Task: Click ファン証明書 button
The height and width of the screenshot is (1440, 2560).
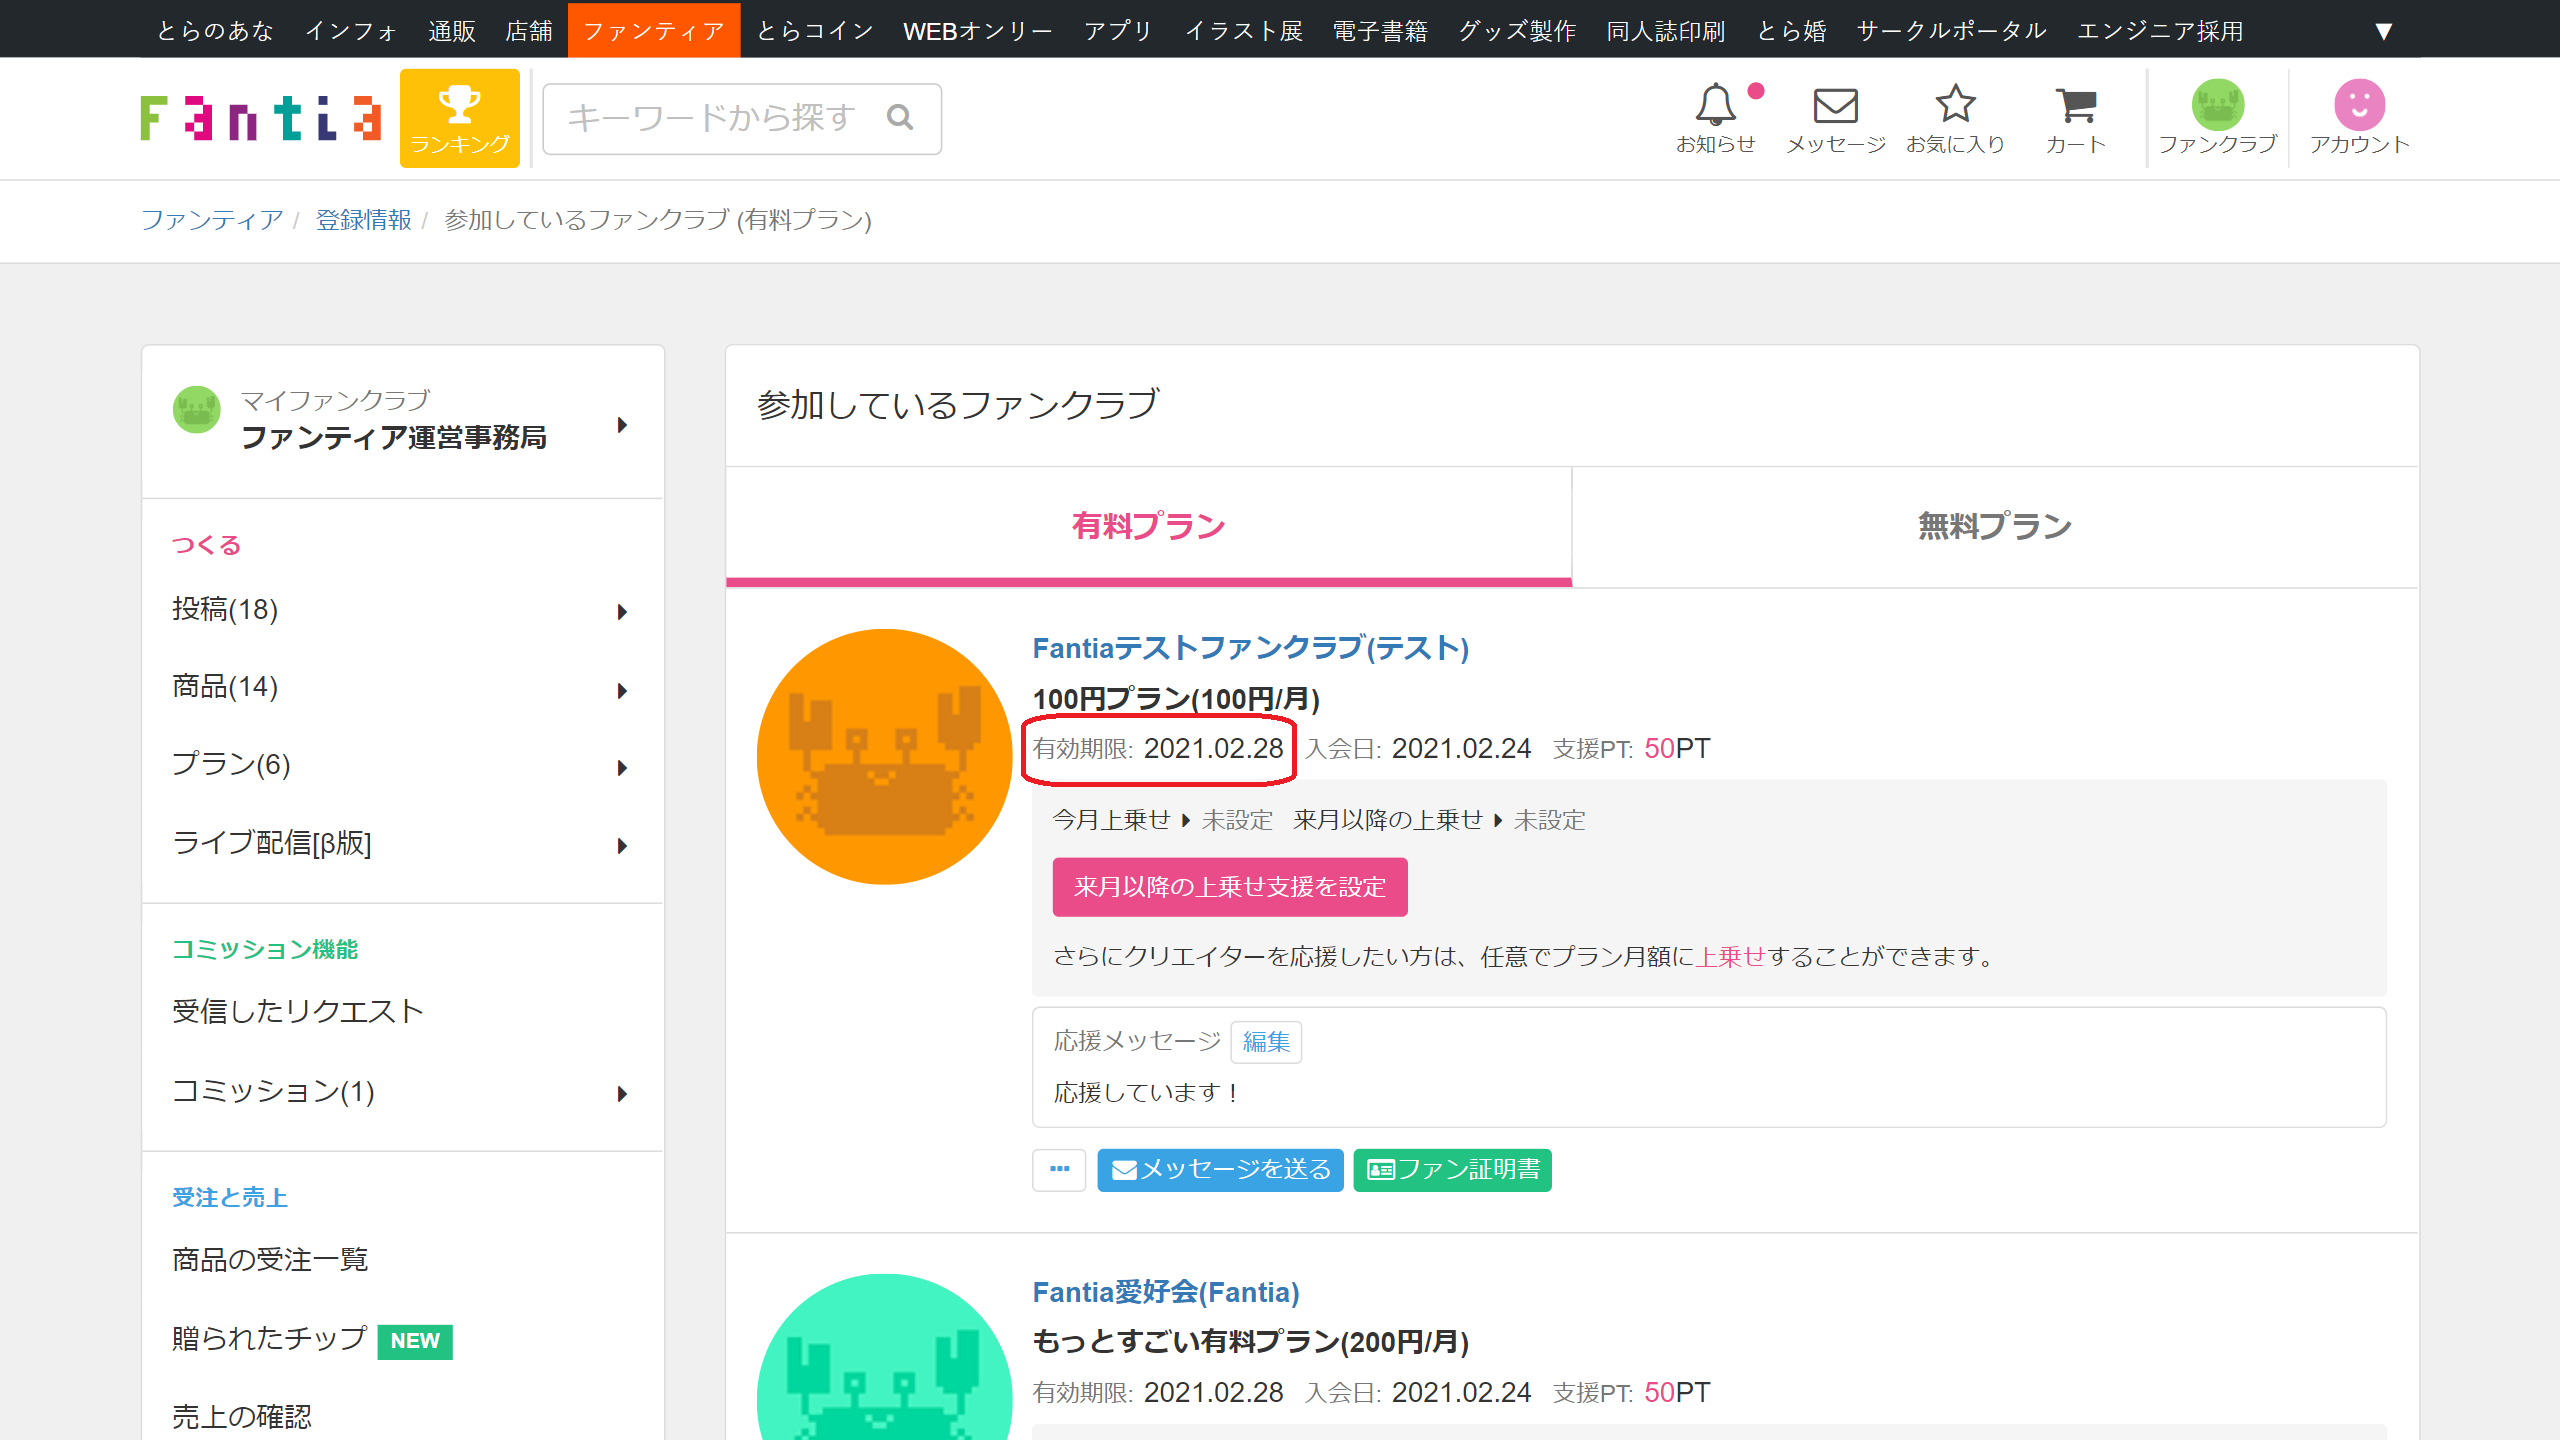Action: coord(1452,1170)
